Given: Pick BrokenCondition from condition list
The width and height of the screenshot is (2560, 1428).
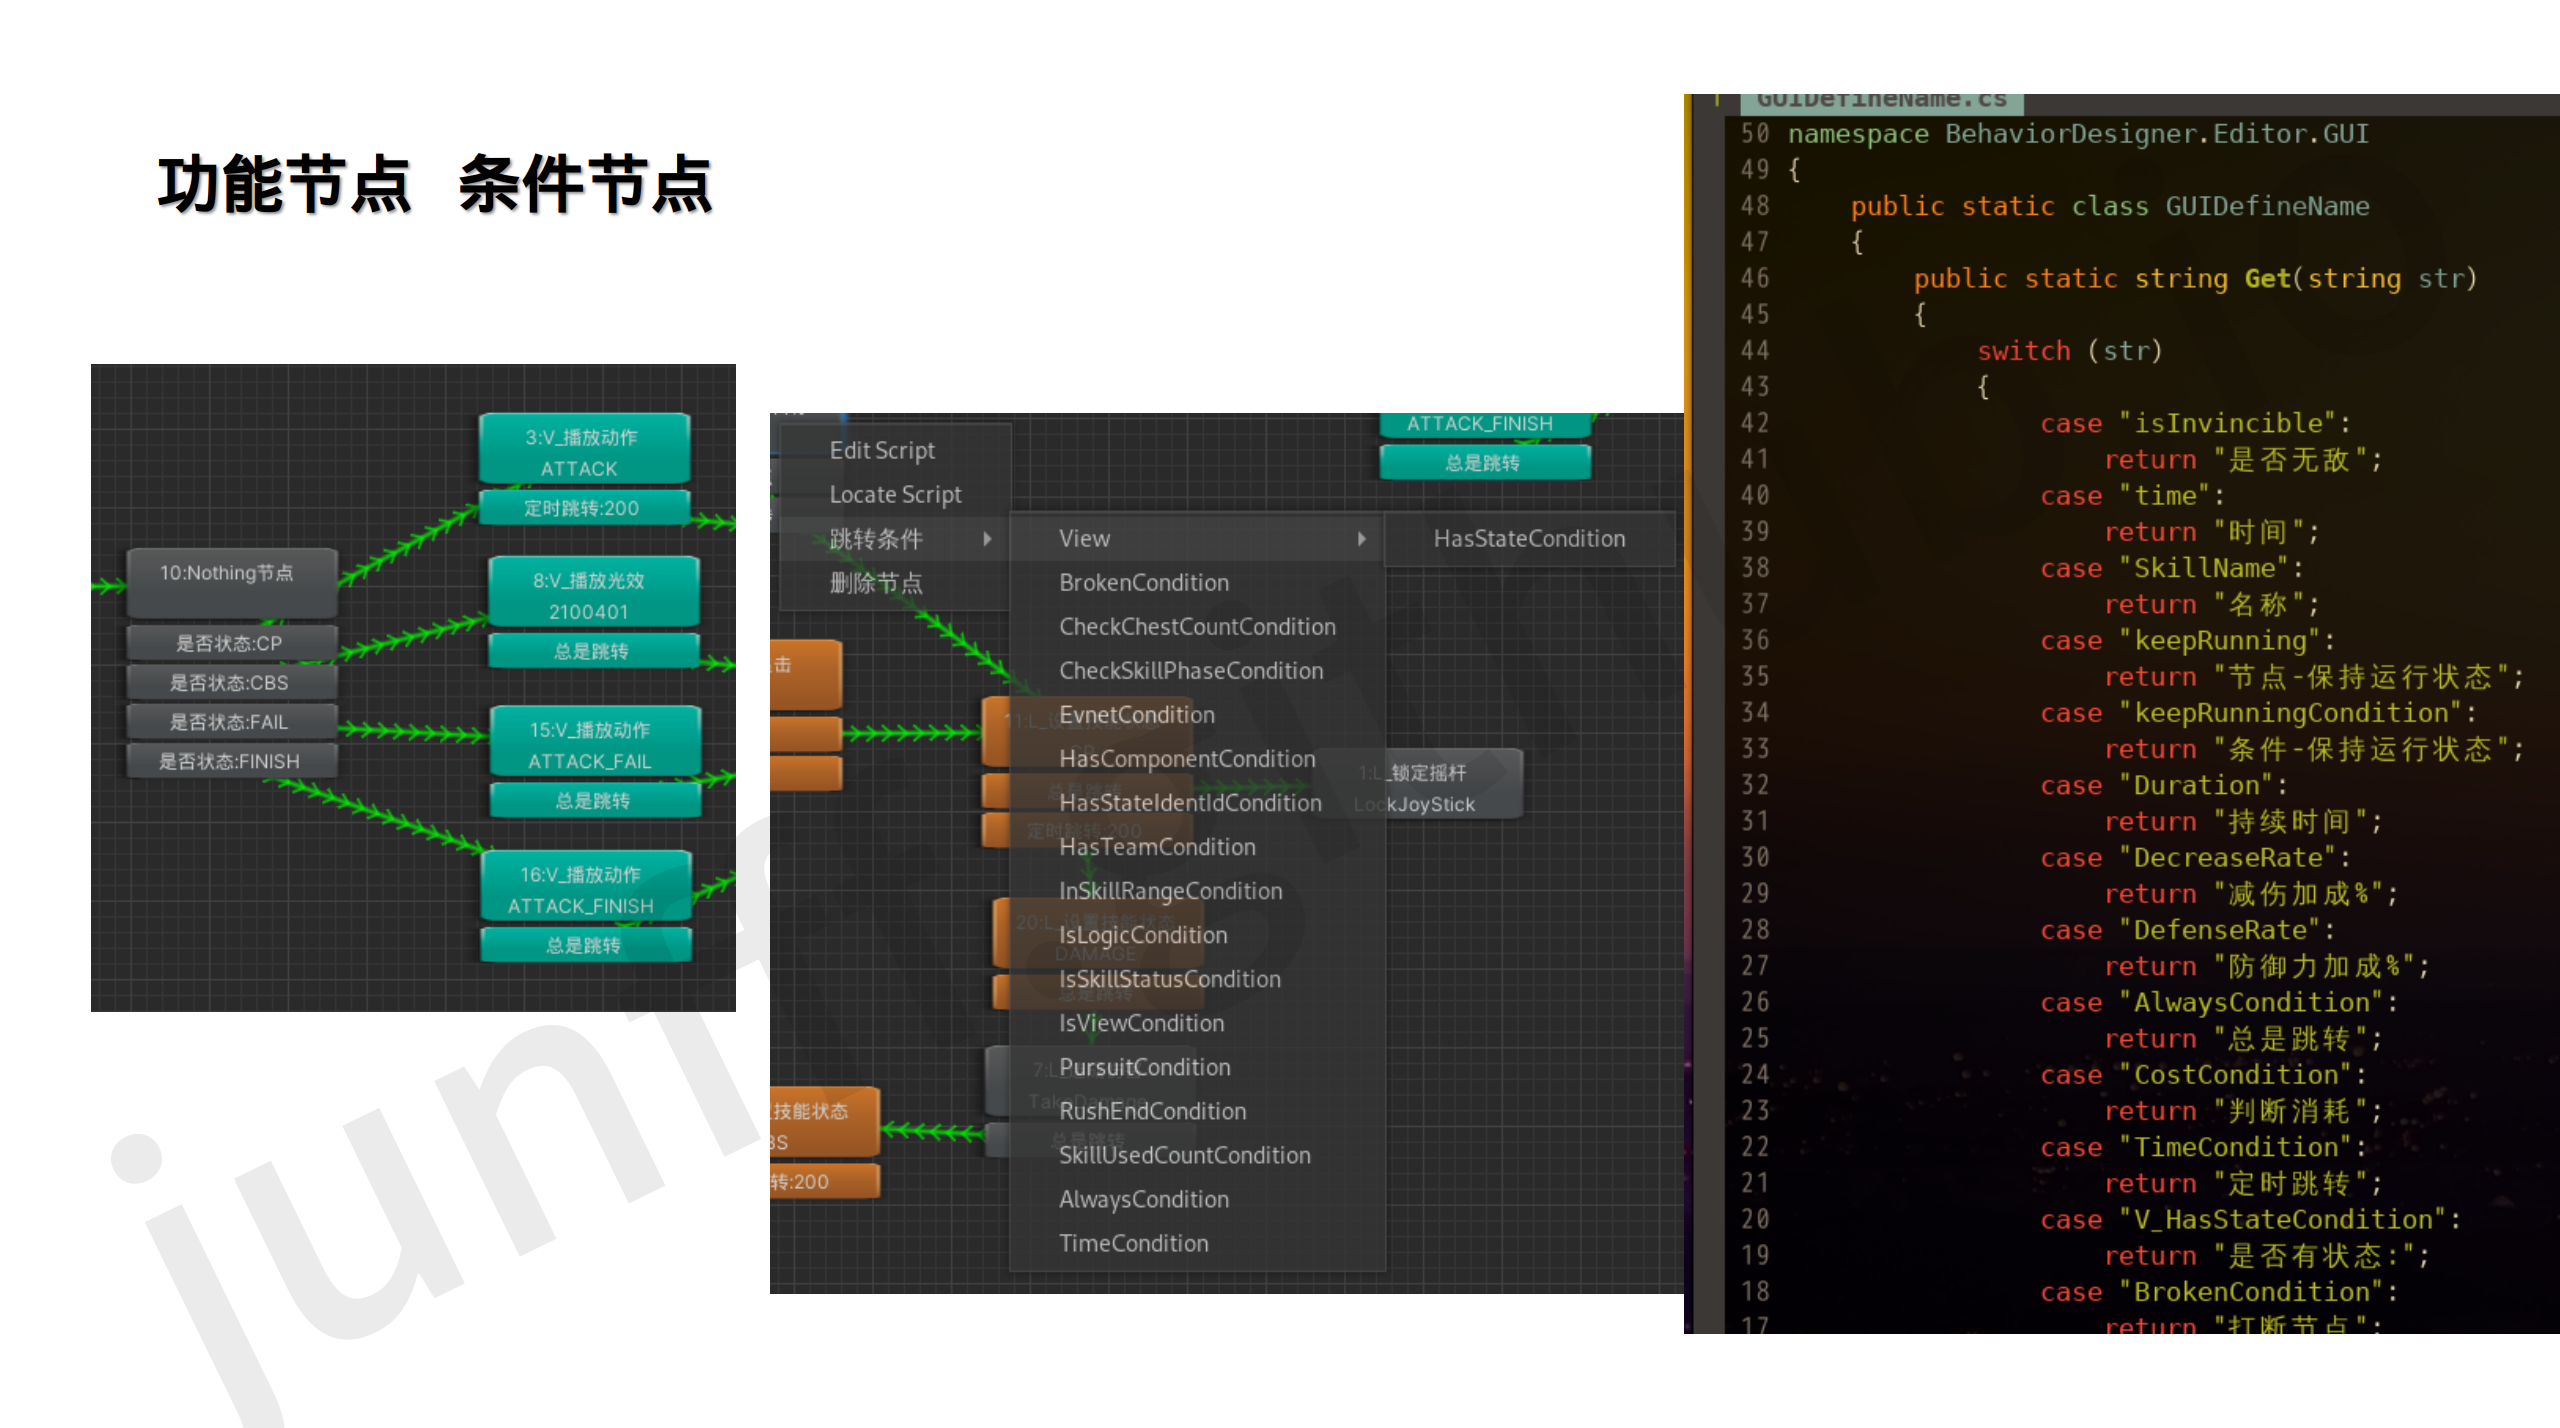Looking at the screenshot, I should [1144, 583].
